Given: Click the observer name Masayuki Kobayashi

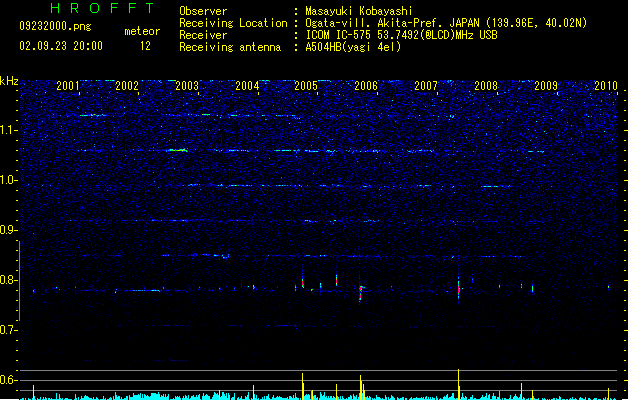Looking at the screenshot, I should pos(359,11).
